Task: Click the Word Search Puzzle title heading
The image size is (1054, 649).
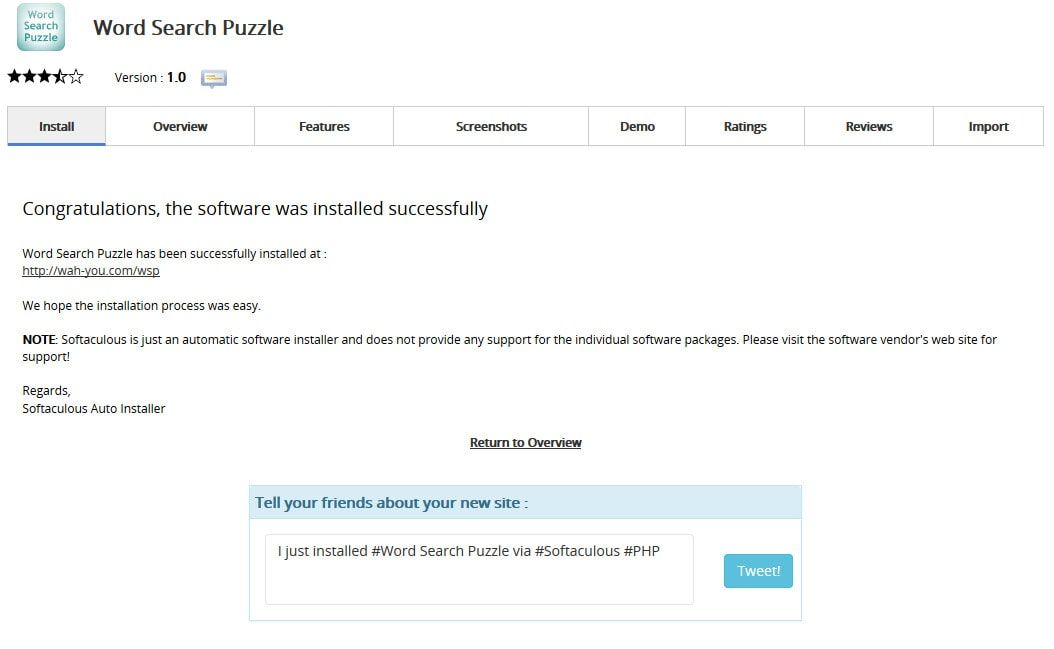Action: coord(188,28)
